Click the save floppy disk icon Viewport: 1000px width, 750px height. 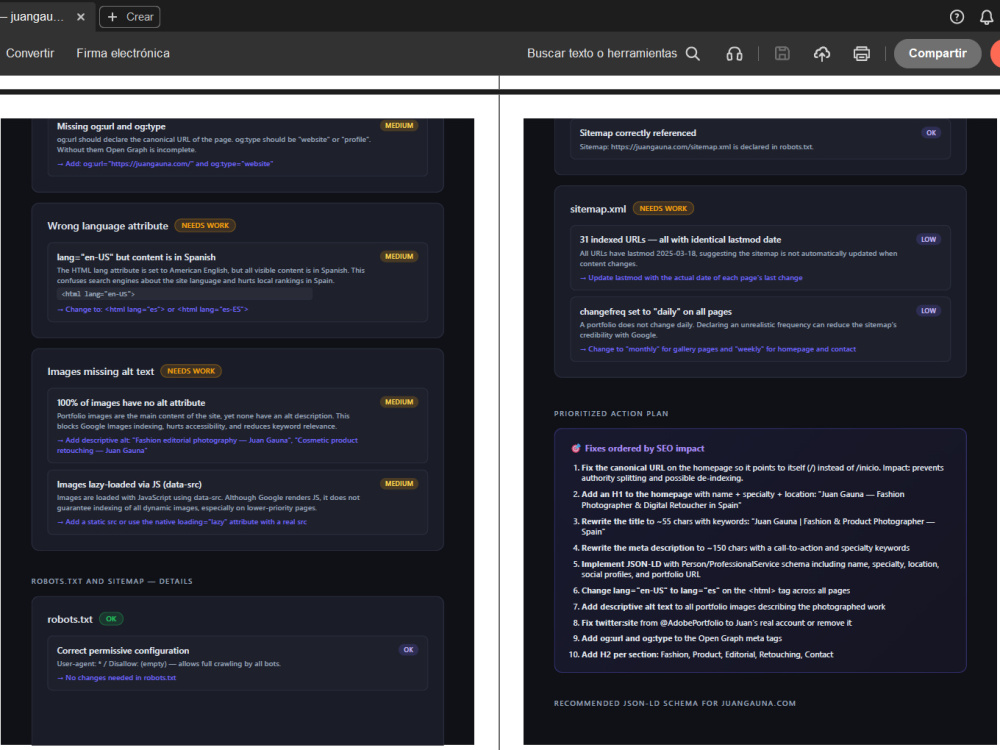coord(782,54)
